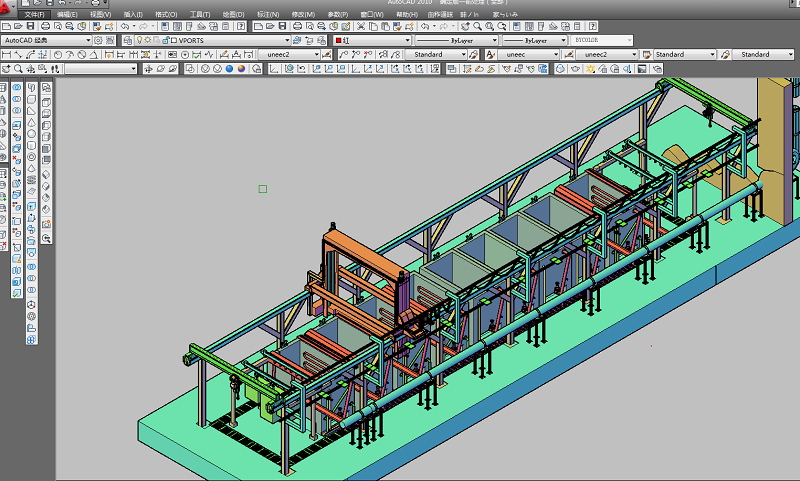Open the first ByLayer linetype dropdown
This screenshot has width=800, height=481.
click(494, 41)
